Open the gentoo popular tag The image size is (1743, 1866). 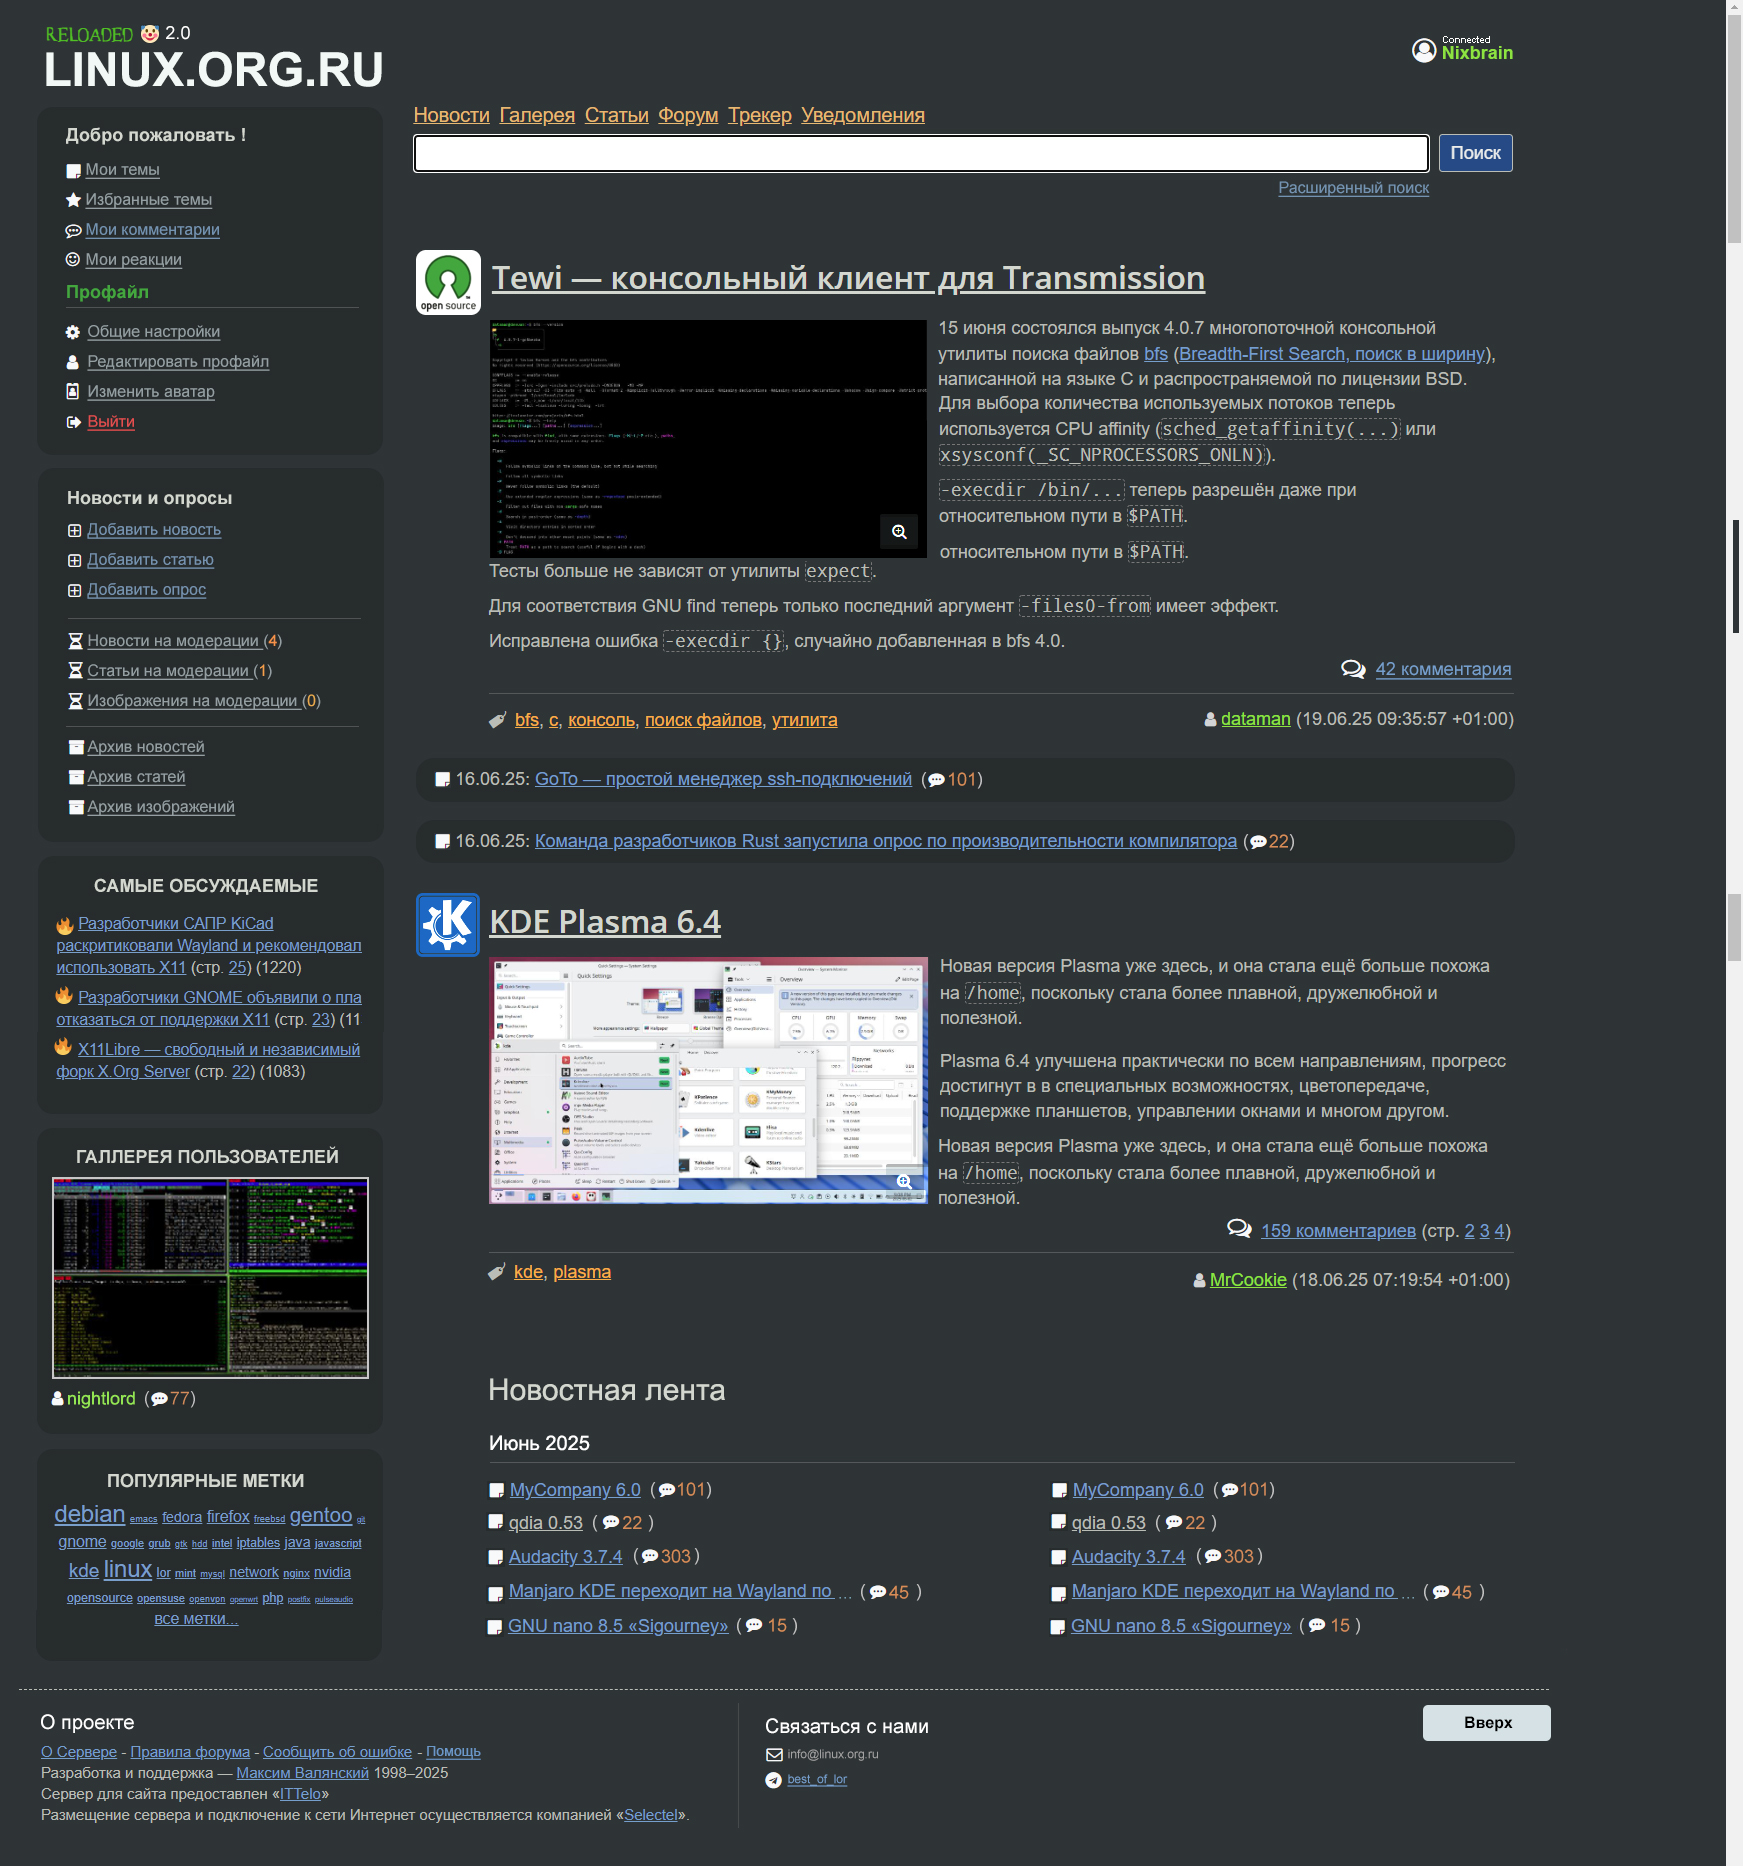(321, 1516)
